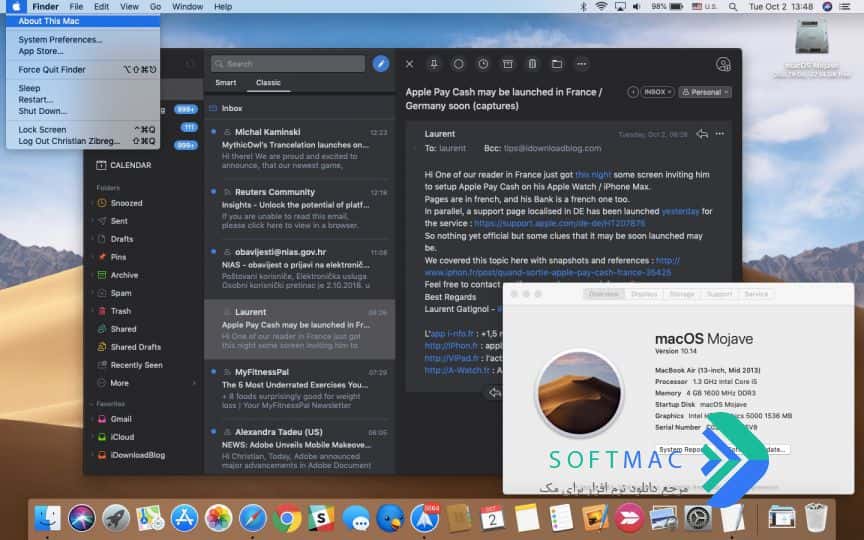The image size is (864, 540).
Task: Open Spark mail icon in Dock
Action: click(x=424, y=519)
